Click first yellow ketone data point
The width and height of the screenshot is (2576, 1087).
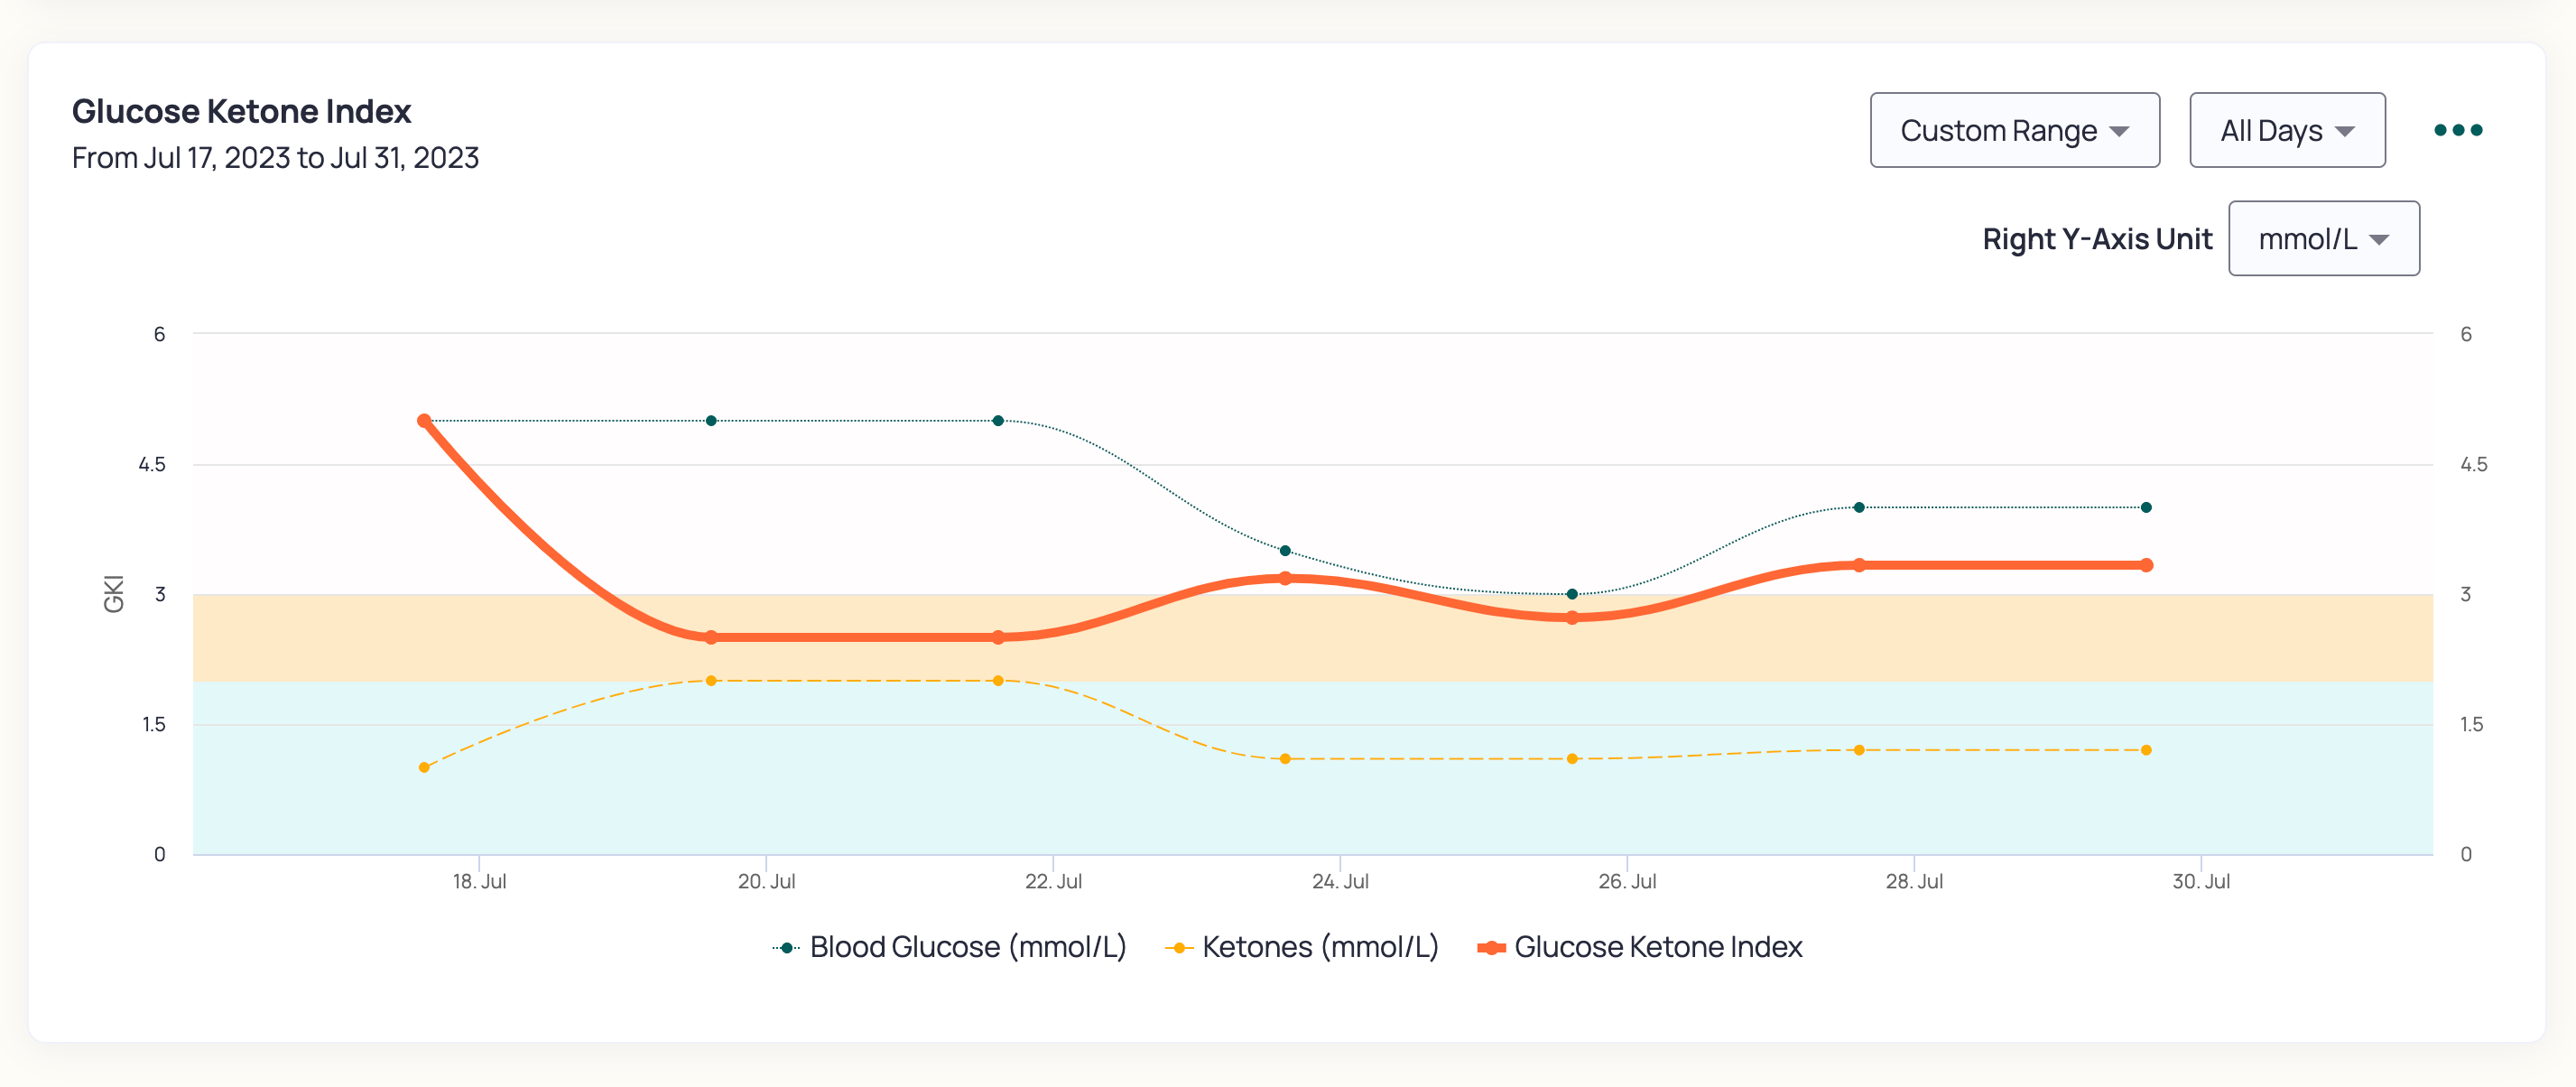[x=424, y=768]
